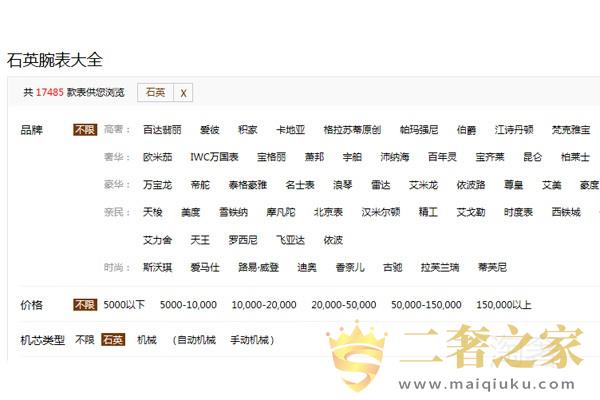Open the 昆仑 brand link
Screen dimensions: 600x400
click(533, 157)
